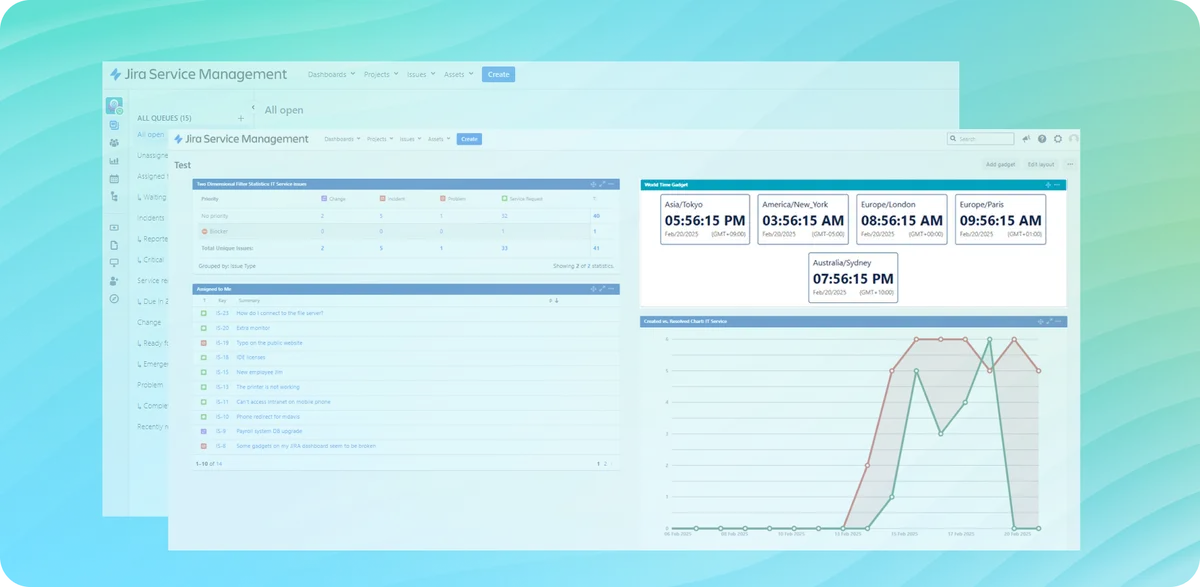1200x587 pixels.
Task: Click the Asia/Tokyo clock card
Action: coord(704,220)
